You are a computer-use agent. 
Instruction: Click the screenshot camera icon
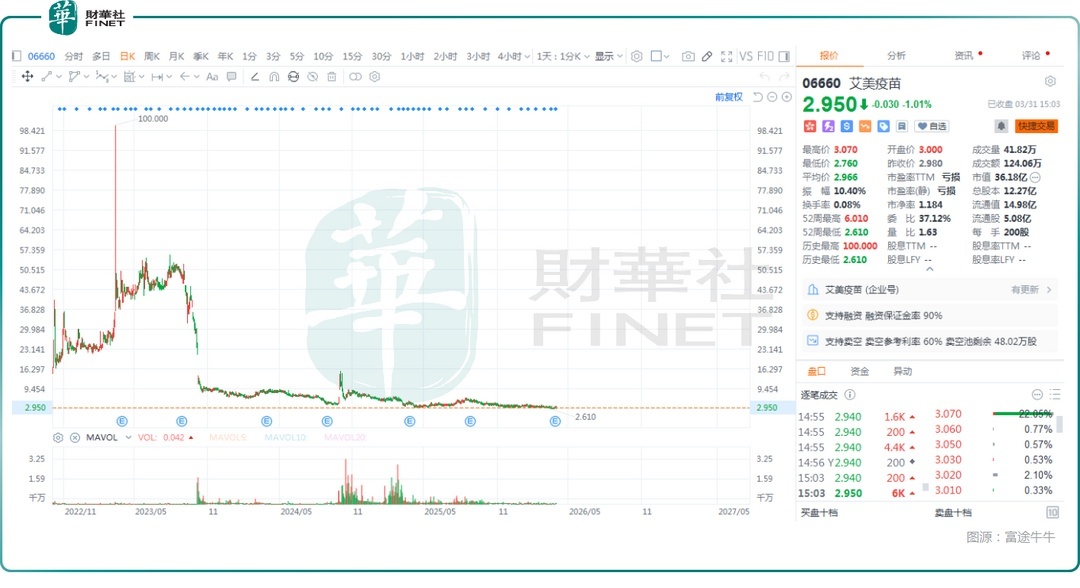688,57
